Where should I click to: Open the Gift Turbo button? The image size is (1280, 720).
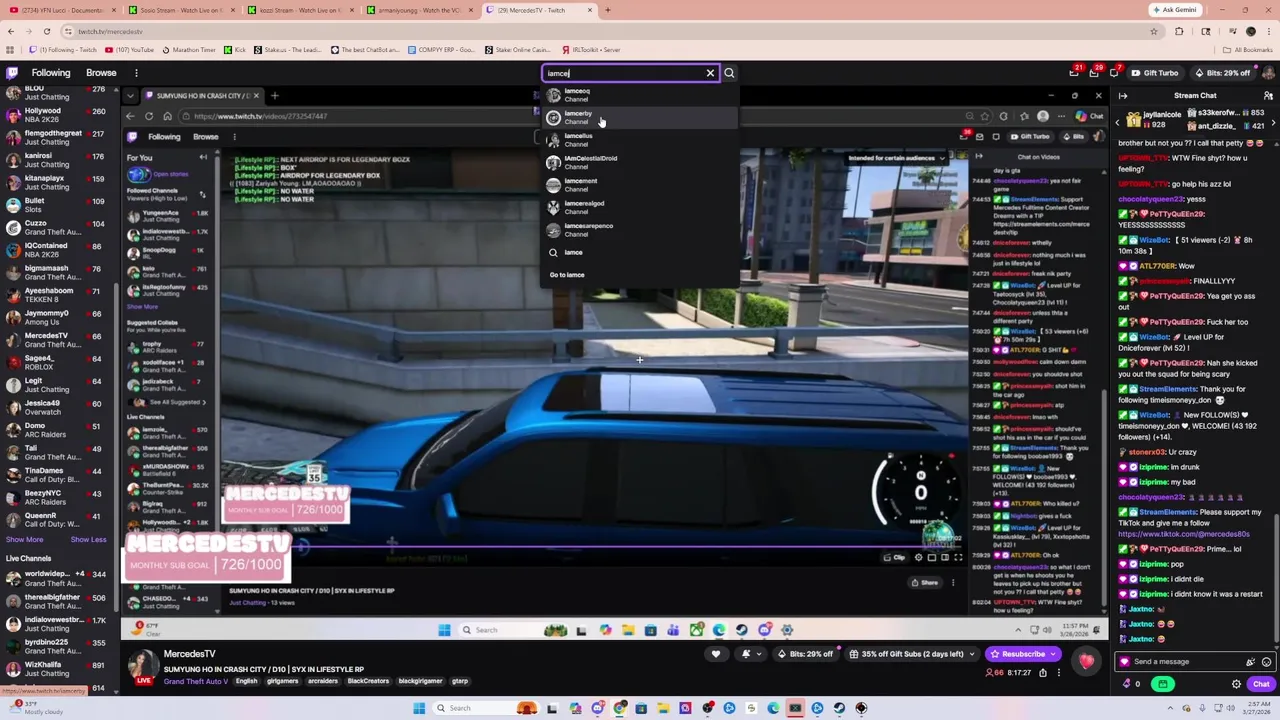(1155, 73)
